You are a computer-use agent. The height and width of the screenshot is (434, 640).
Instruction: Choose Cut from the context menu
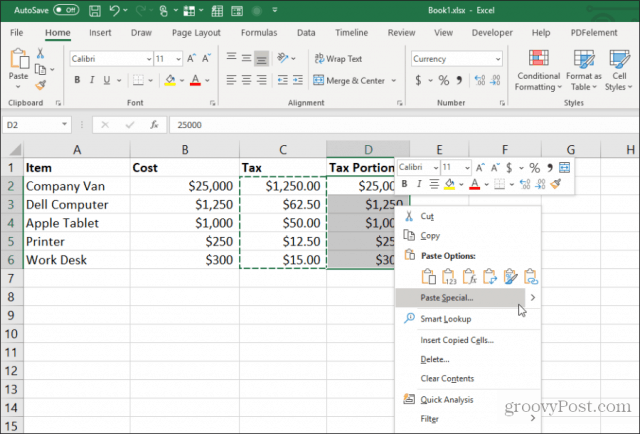[x=427, y=216]
